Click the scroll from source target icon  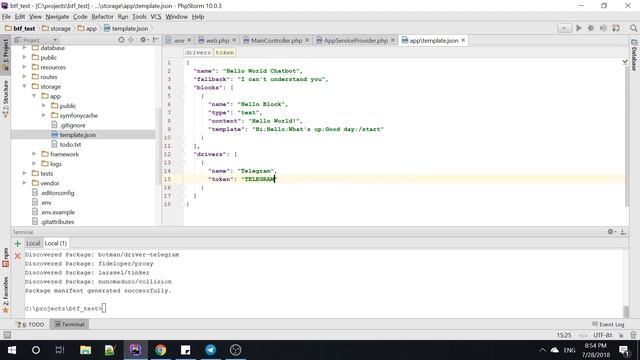(x=121, y=40)
